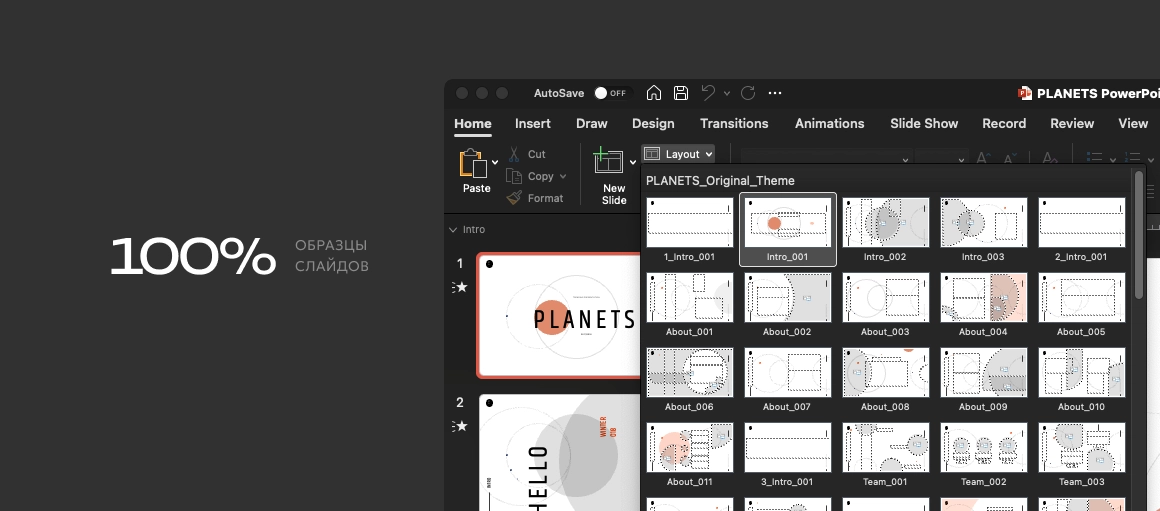Image resolution: width=1160 pixels, height=511 pixels.
Task: Choose the Team_002 layout
Action: point(983,448)
